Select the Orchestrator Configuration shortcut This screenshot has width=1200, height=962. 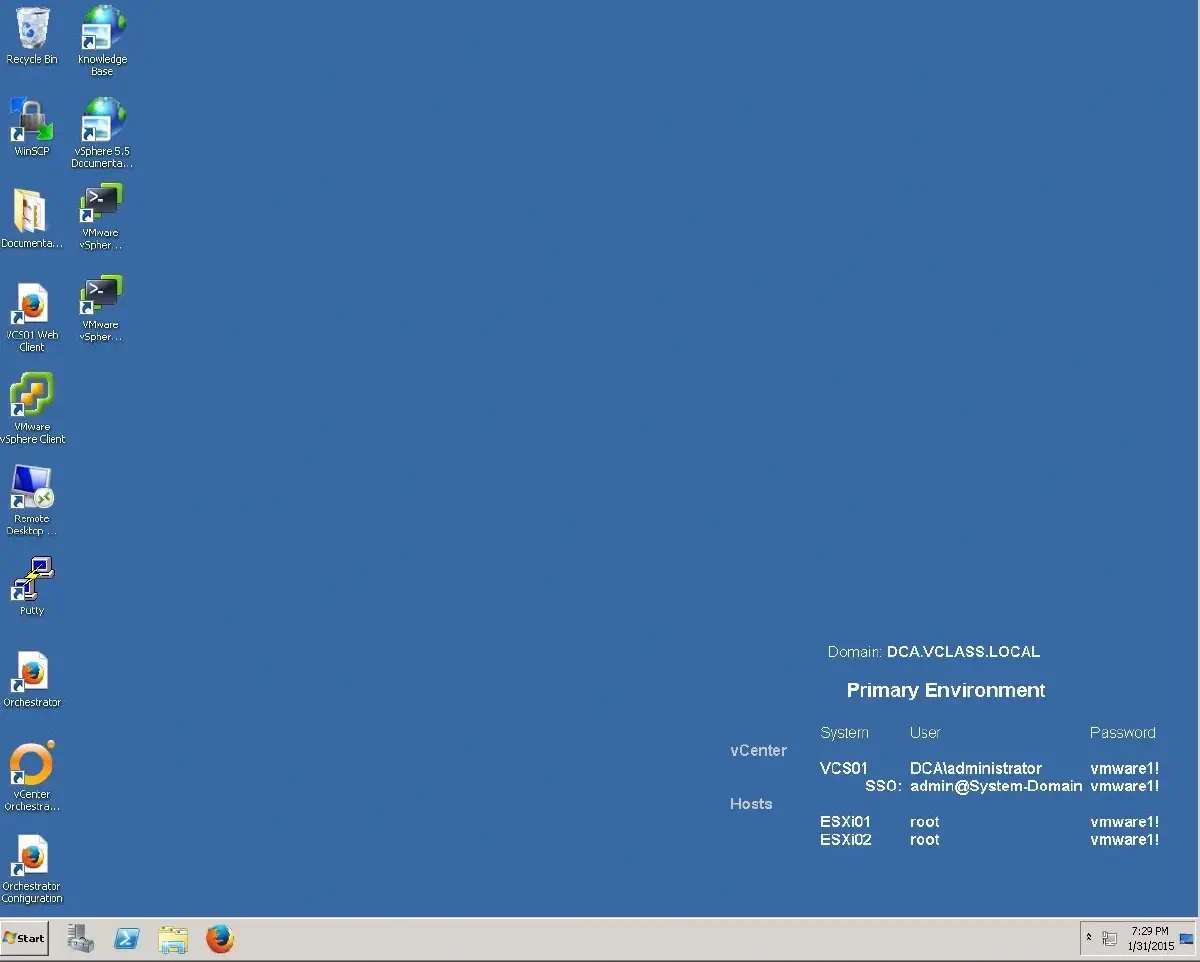(32, 857)
